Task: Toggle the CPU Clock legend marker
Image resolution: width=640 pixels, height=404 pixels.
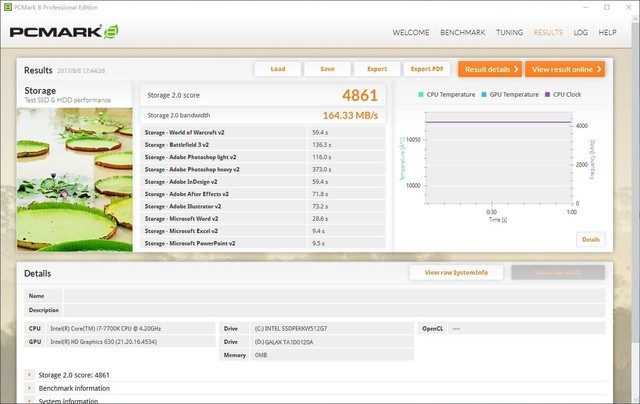Action: pos(548,95)
